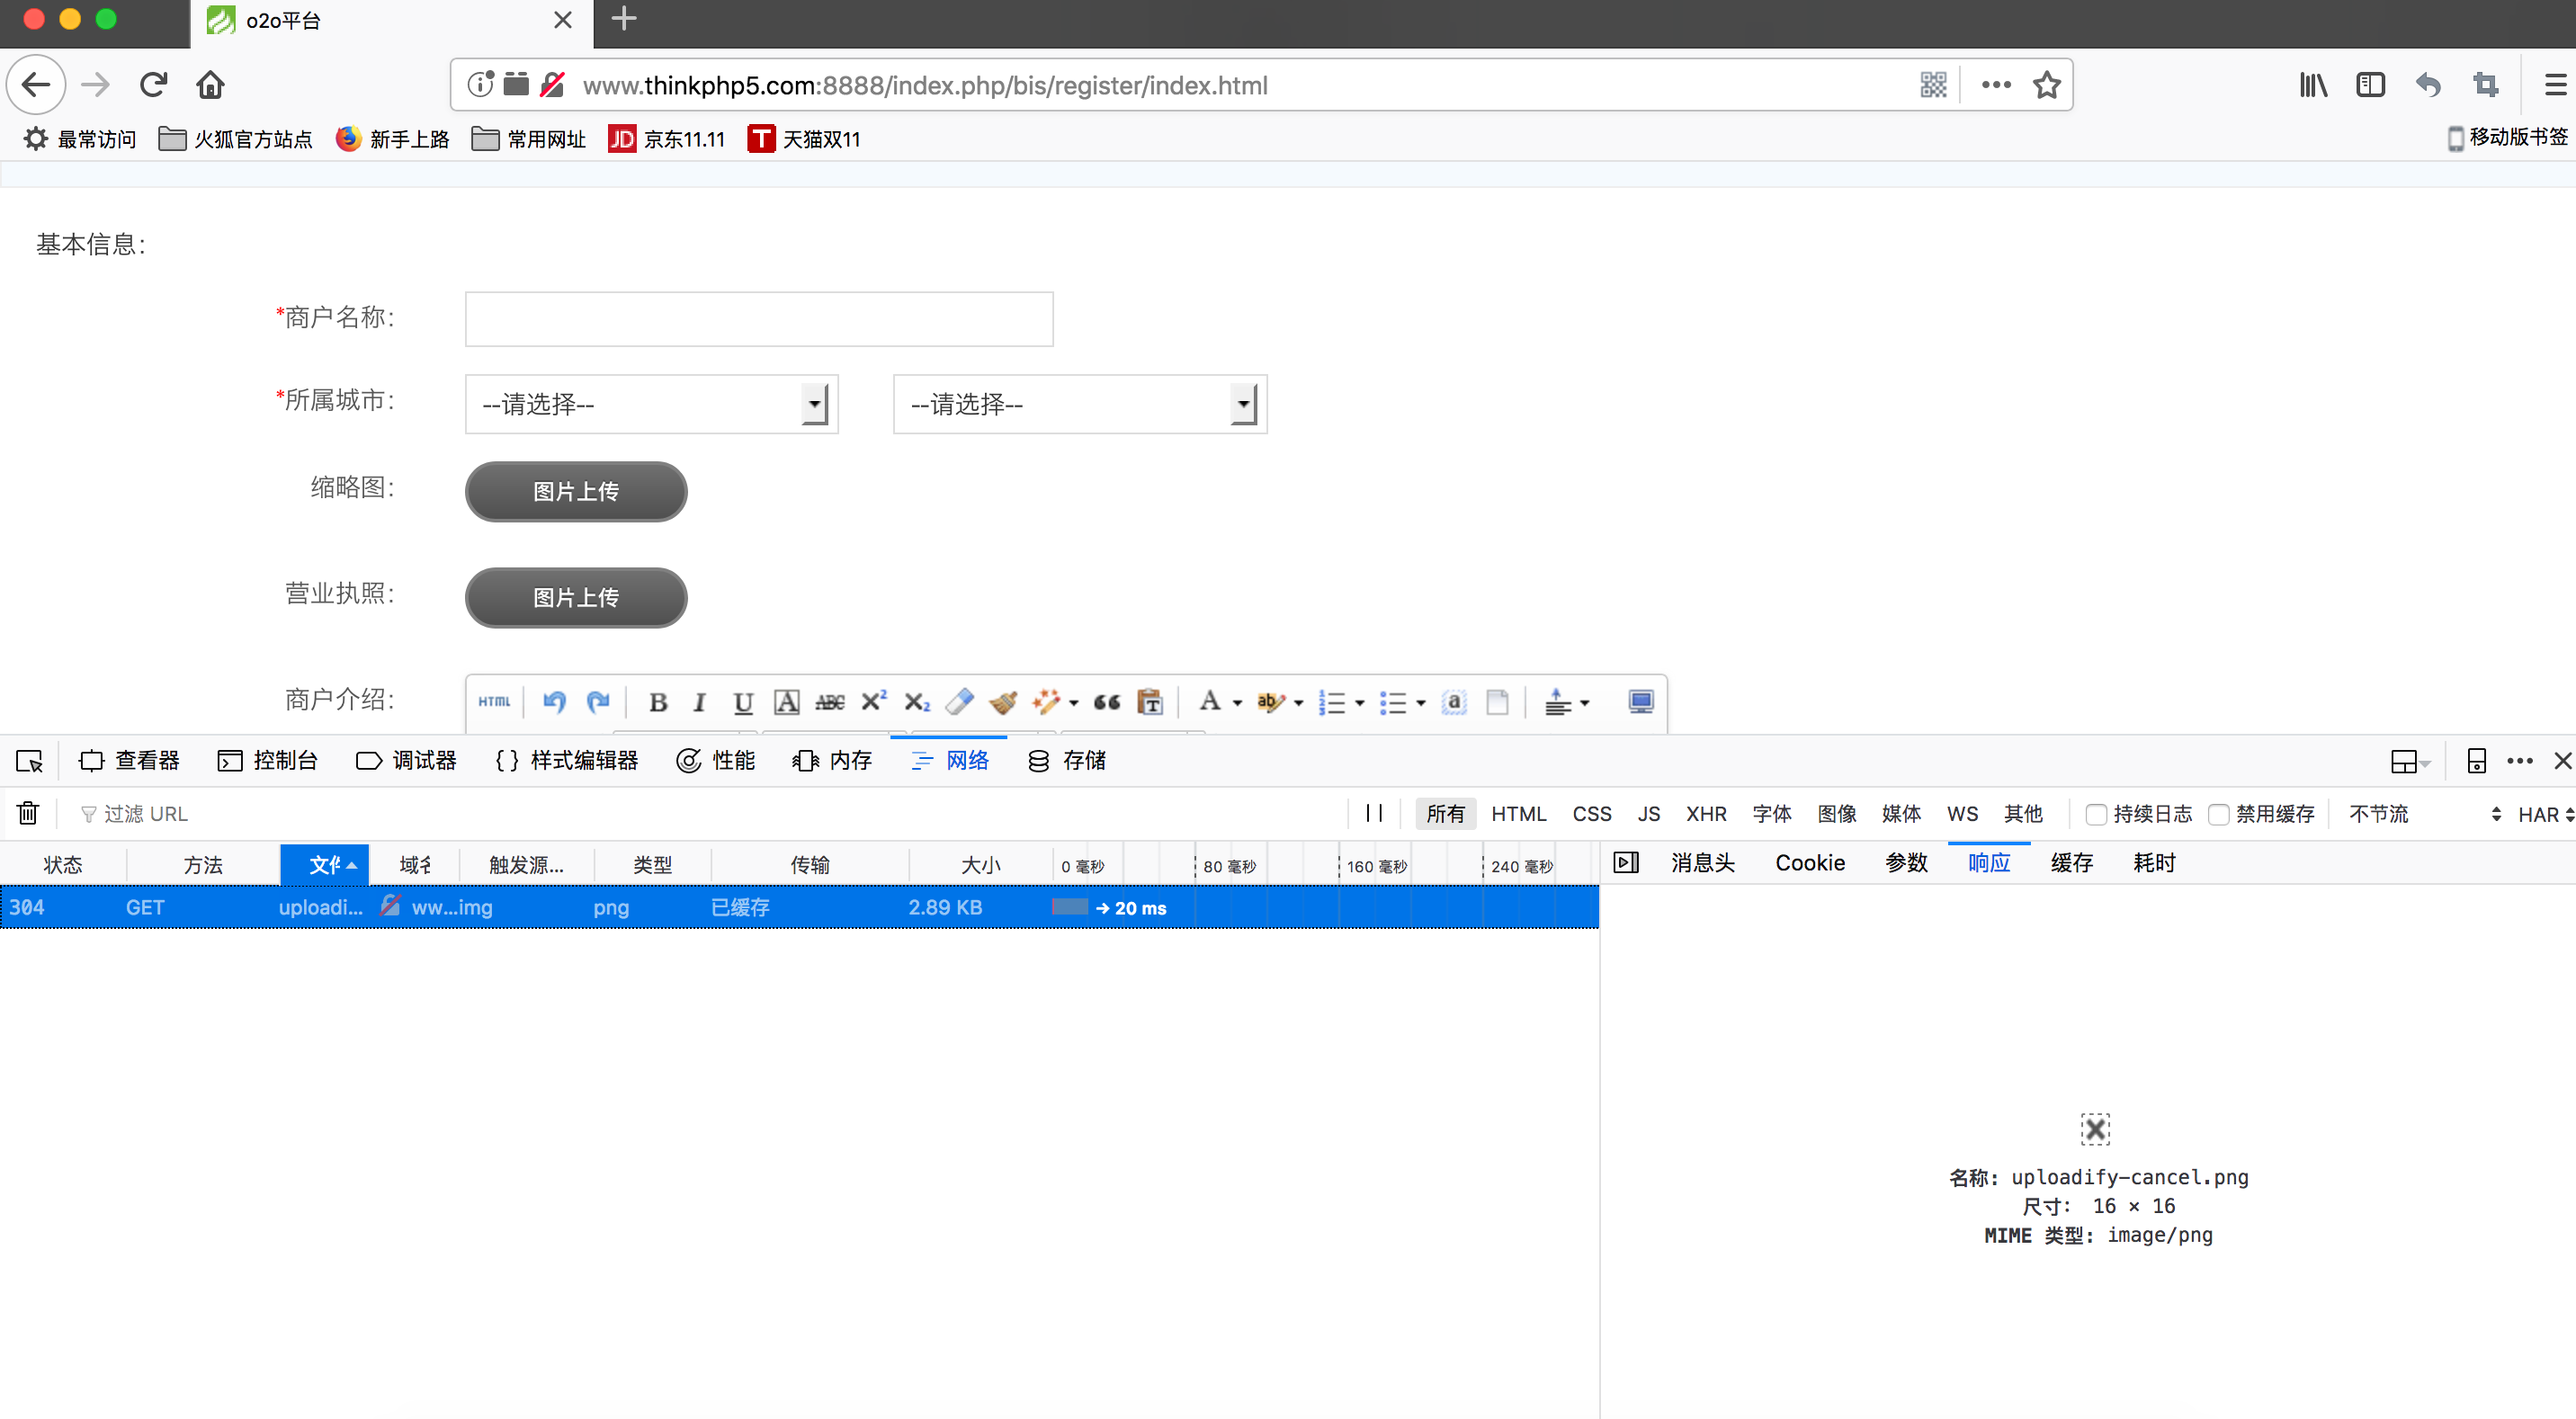This screenshot has width=2576, height=1419.
Task: Open DevTools more options ellipsis
Action: tap(2520, 761)
